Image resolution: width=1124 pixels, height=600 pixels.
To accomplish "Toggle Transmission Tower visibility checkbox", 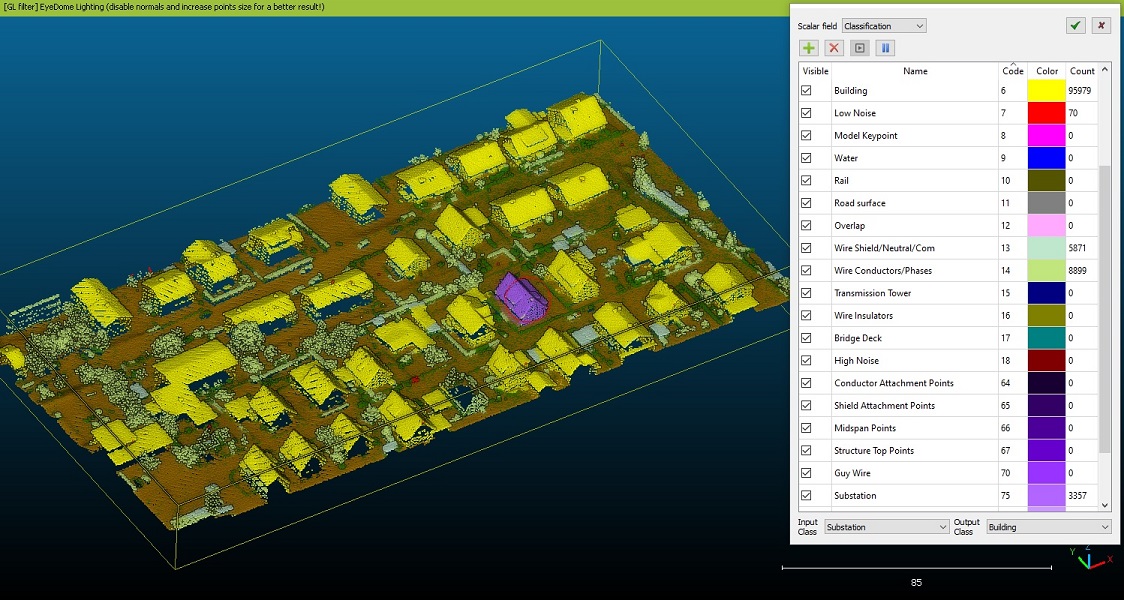I will [806, 293].
